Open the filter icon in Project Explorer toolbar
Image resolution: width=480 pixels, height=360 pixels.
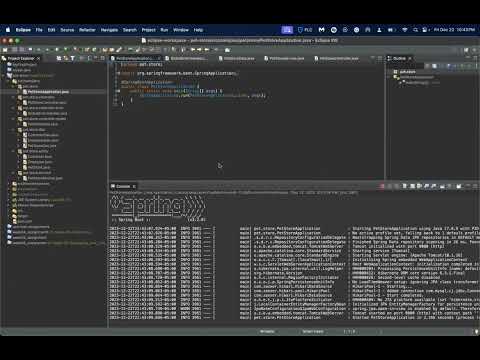[72, 59]
